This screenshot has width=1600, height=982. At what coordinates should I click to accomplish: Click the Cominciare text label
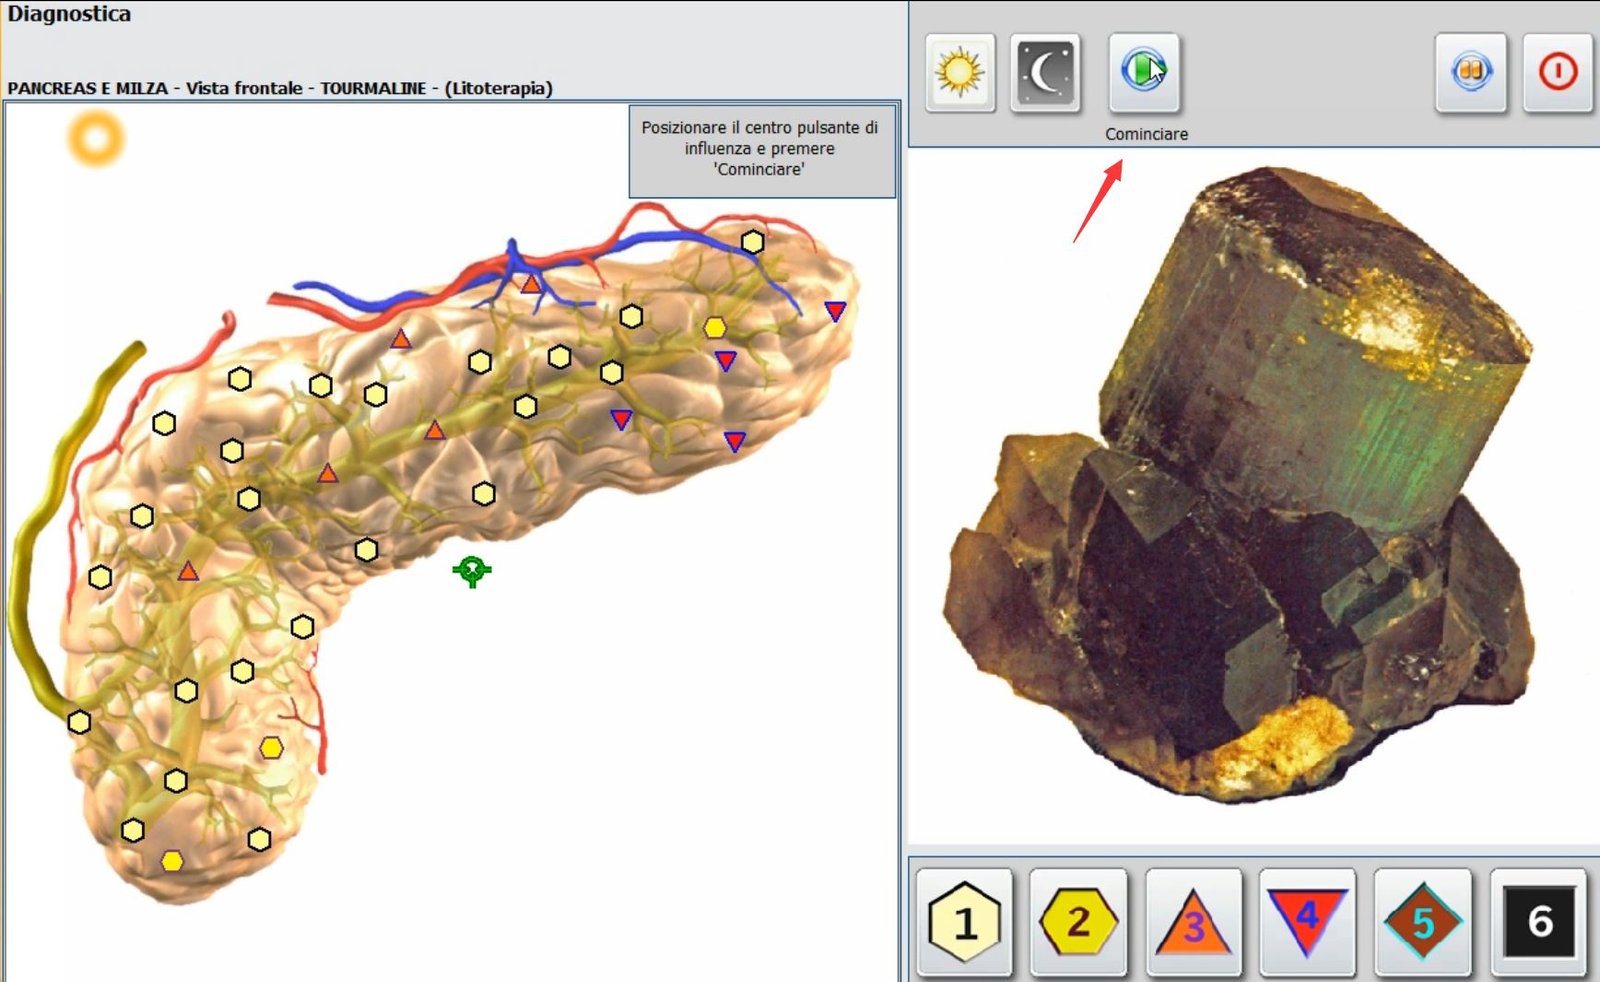1146,134
